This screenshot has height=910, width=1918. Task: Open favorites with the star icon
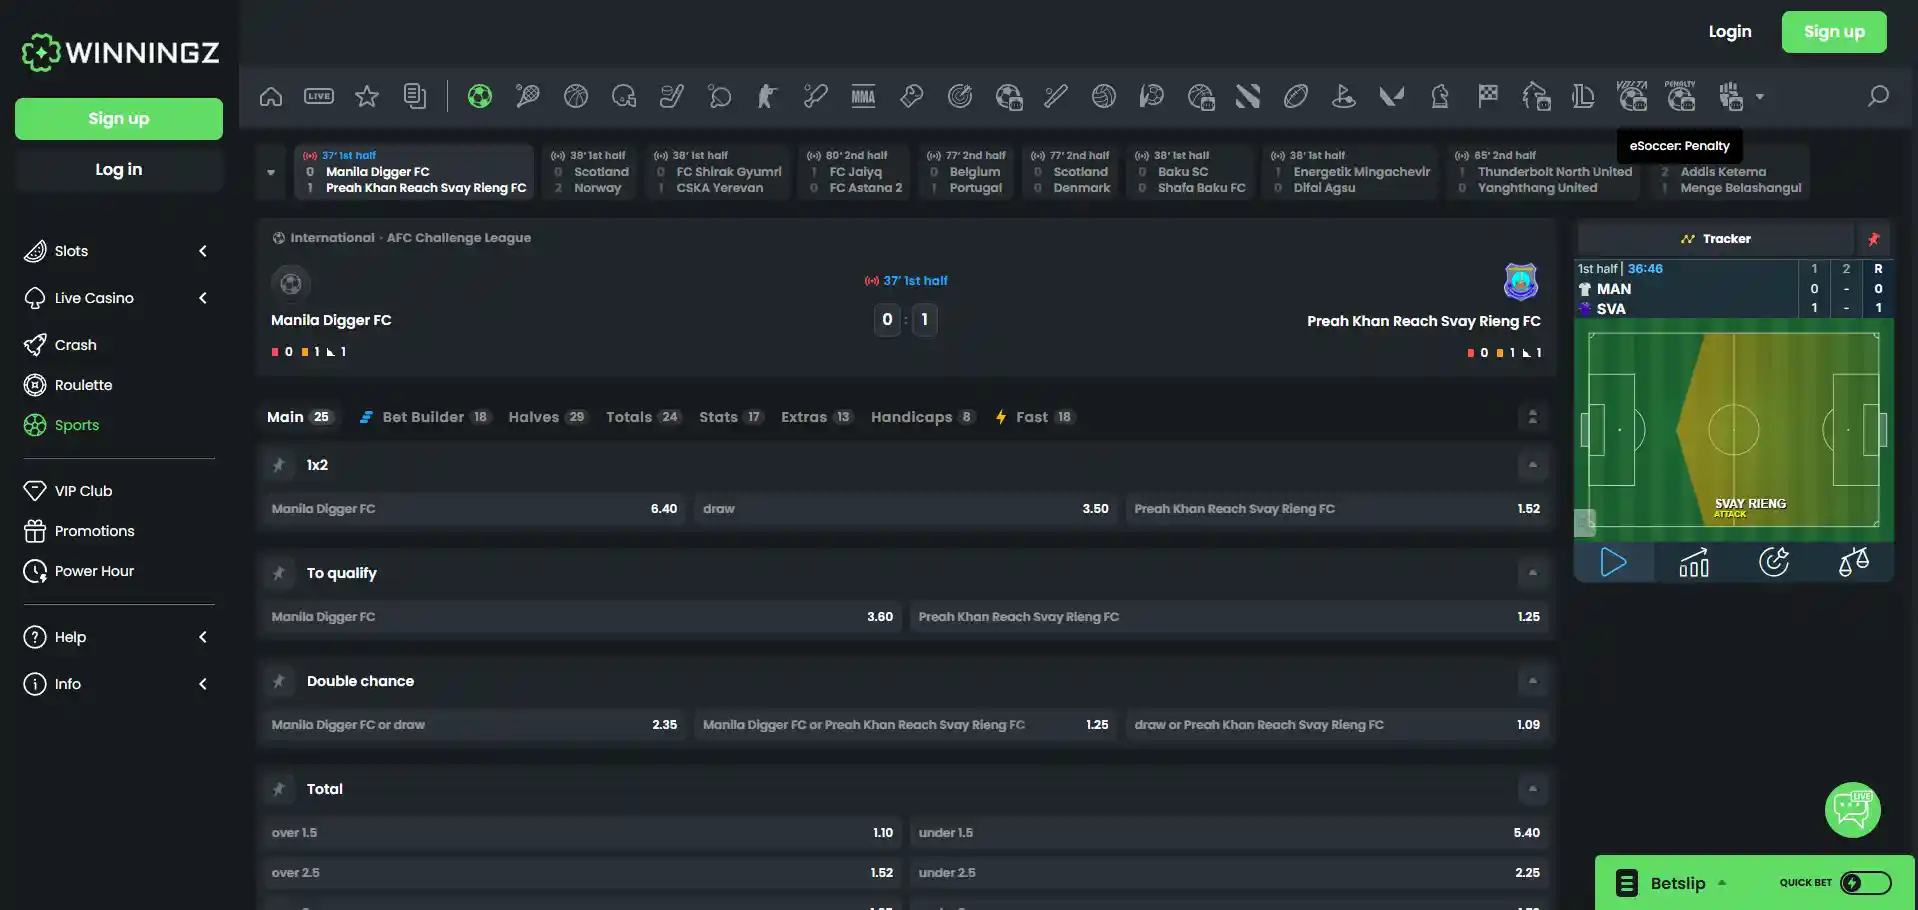point(367,96)
